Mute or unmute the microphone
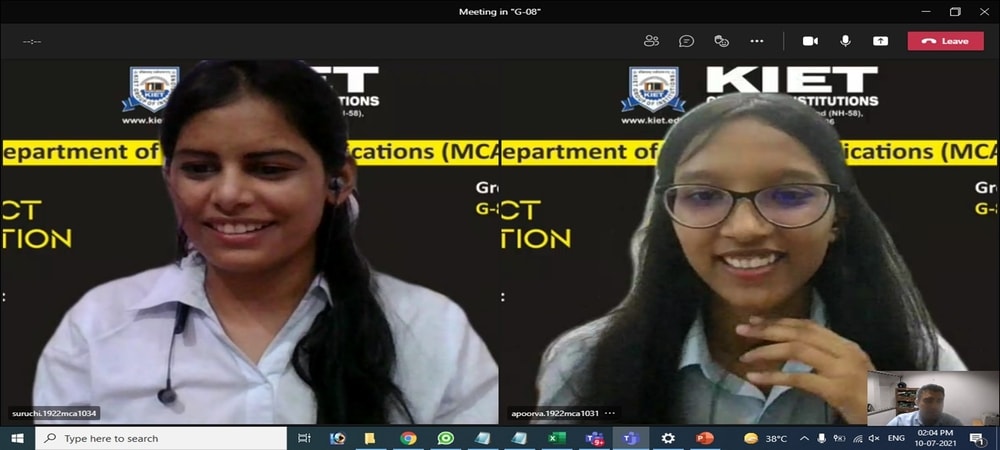The image size is (1000, 450). (x=845, y=41)
